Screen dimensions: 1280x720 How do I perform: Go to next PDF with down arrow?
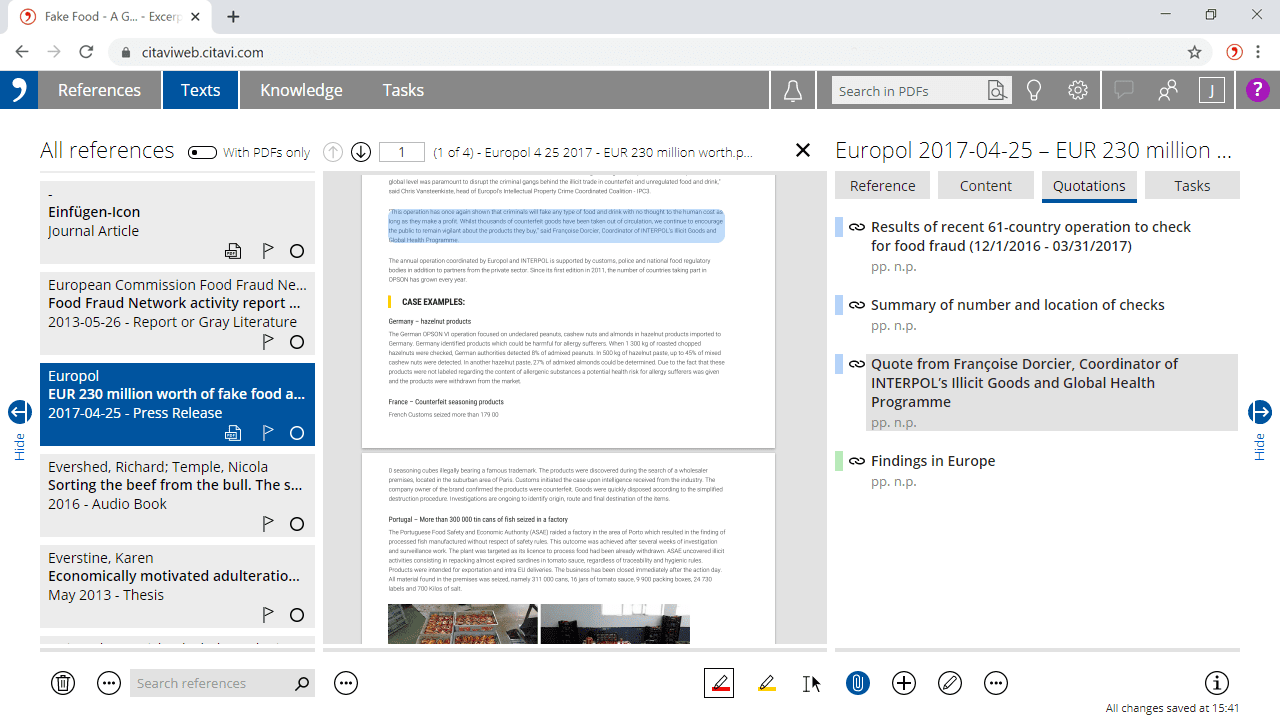point(361,152)
